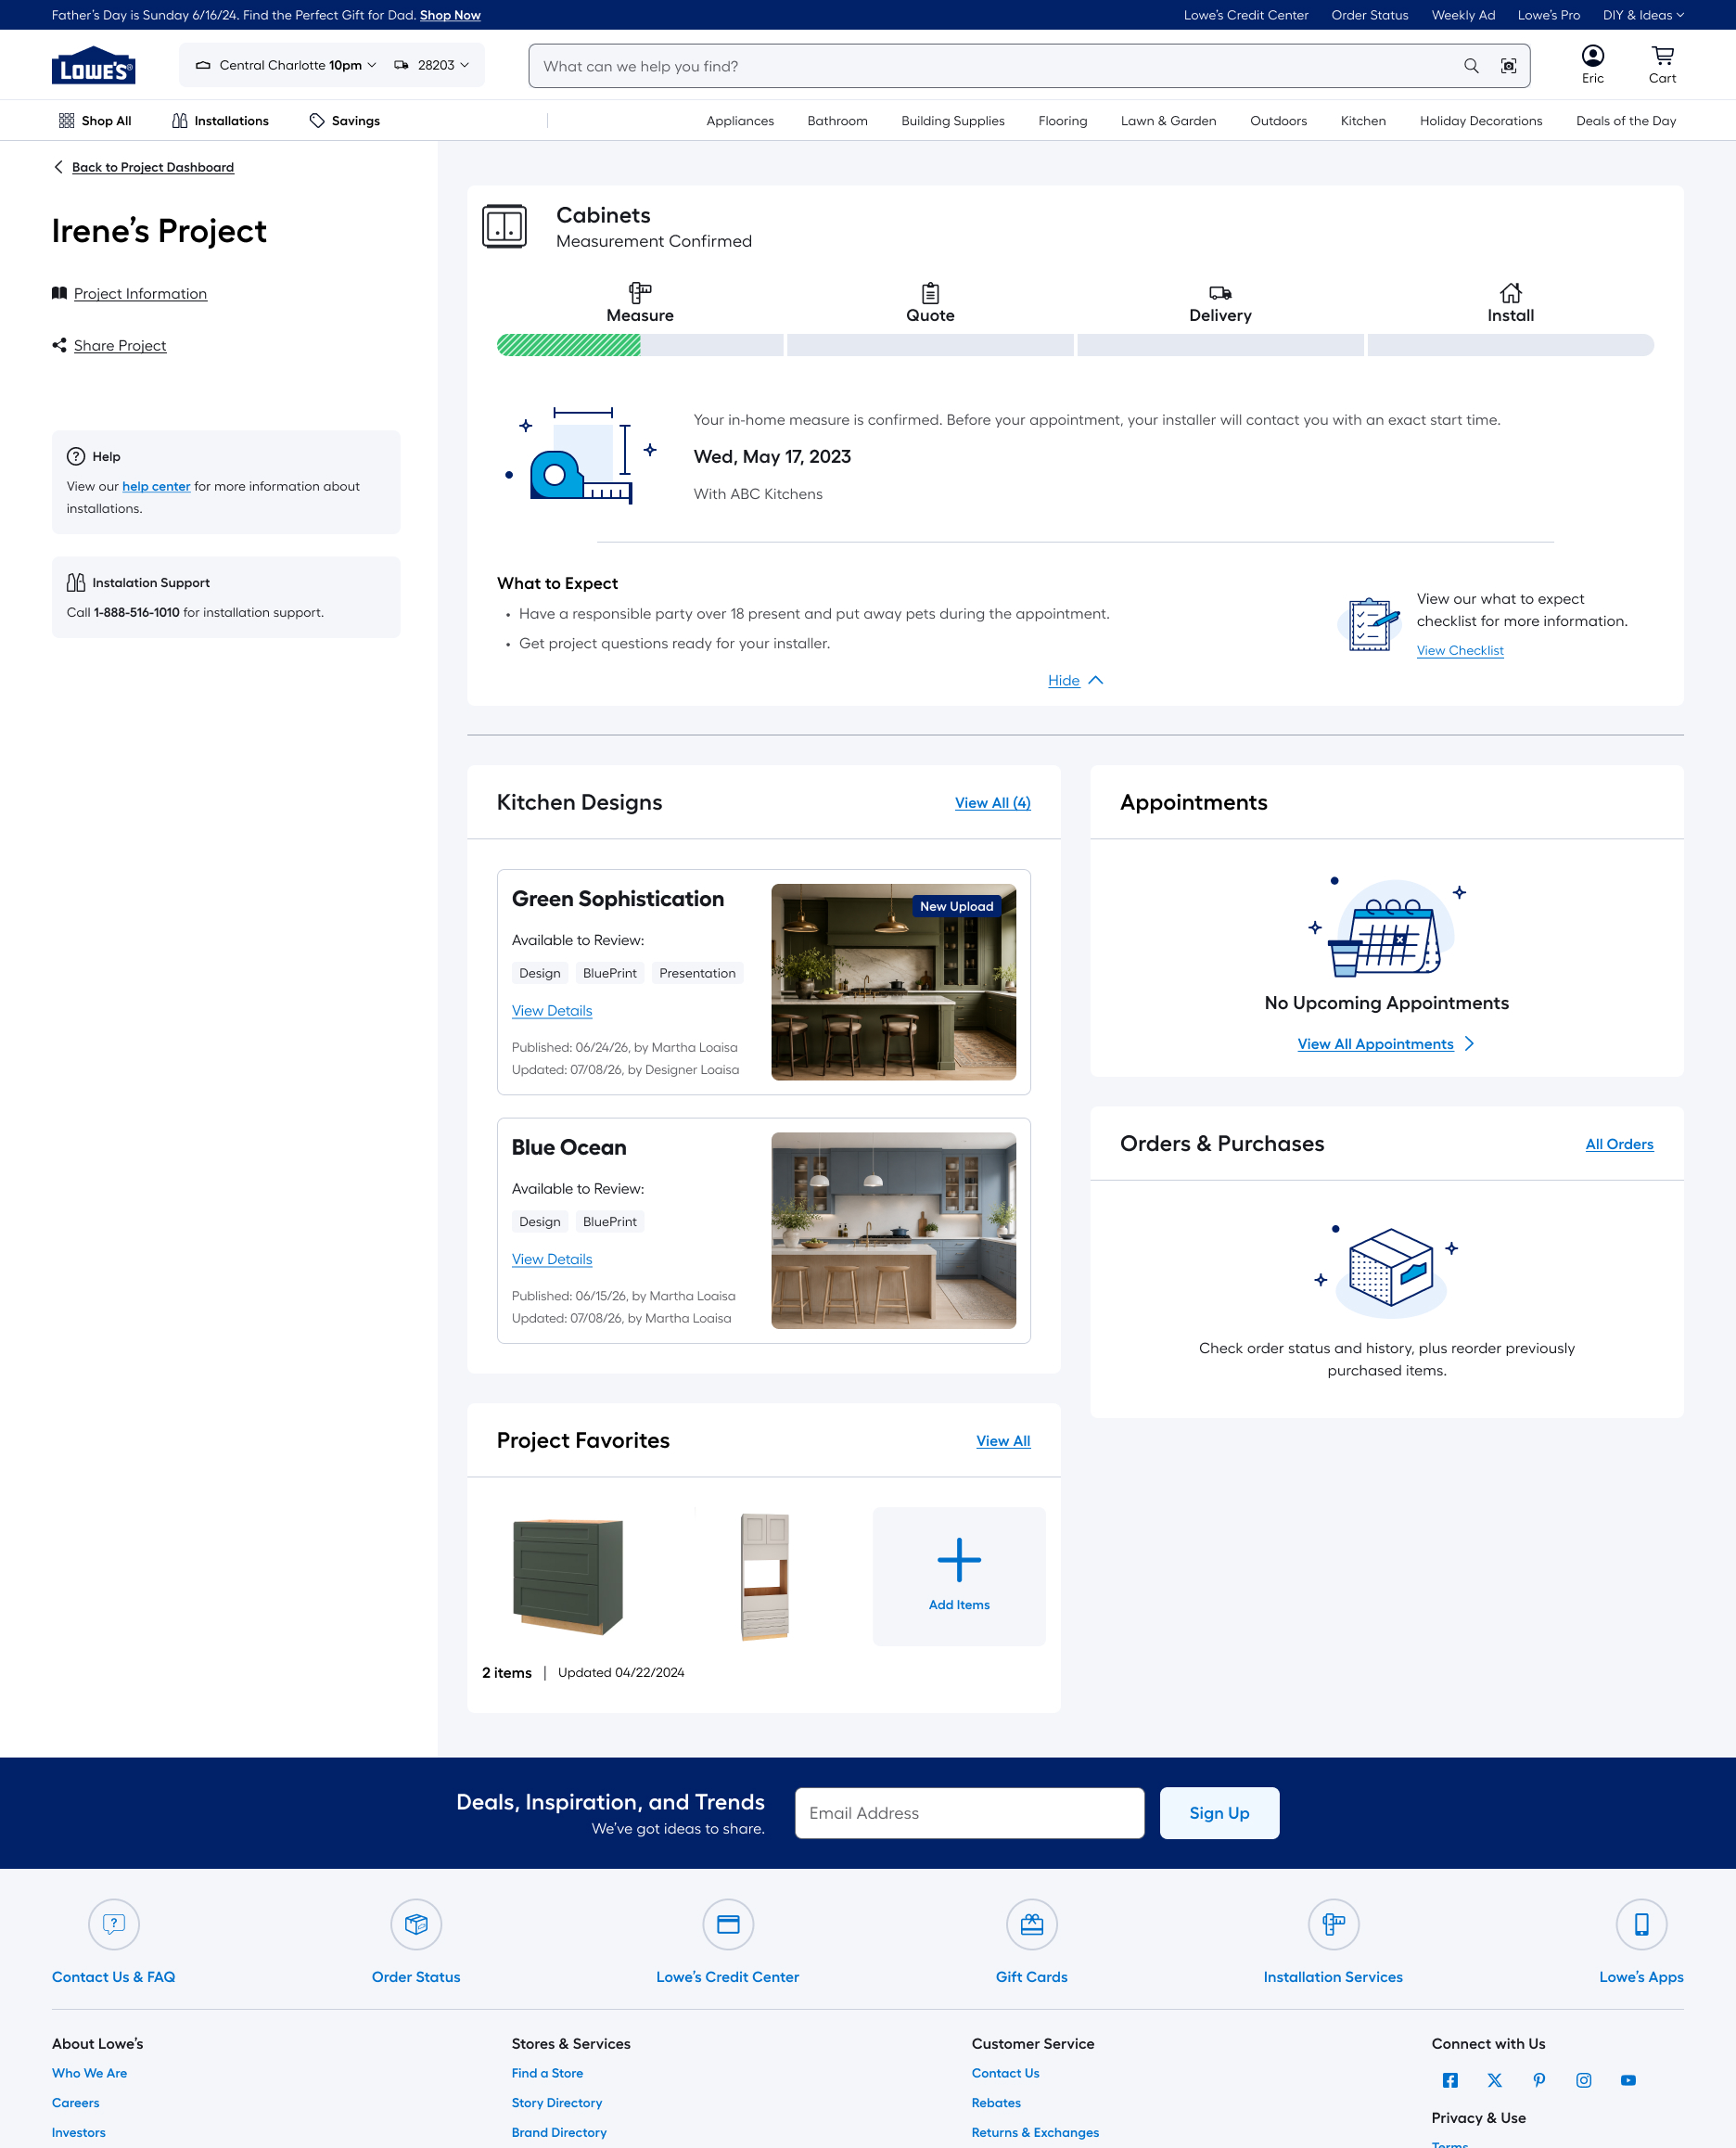Click the Email Address field
The height and width of the screenshot is (2148, 1736).
(969, 1813)
